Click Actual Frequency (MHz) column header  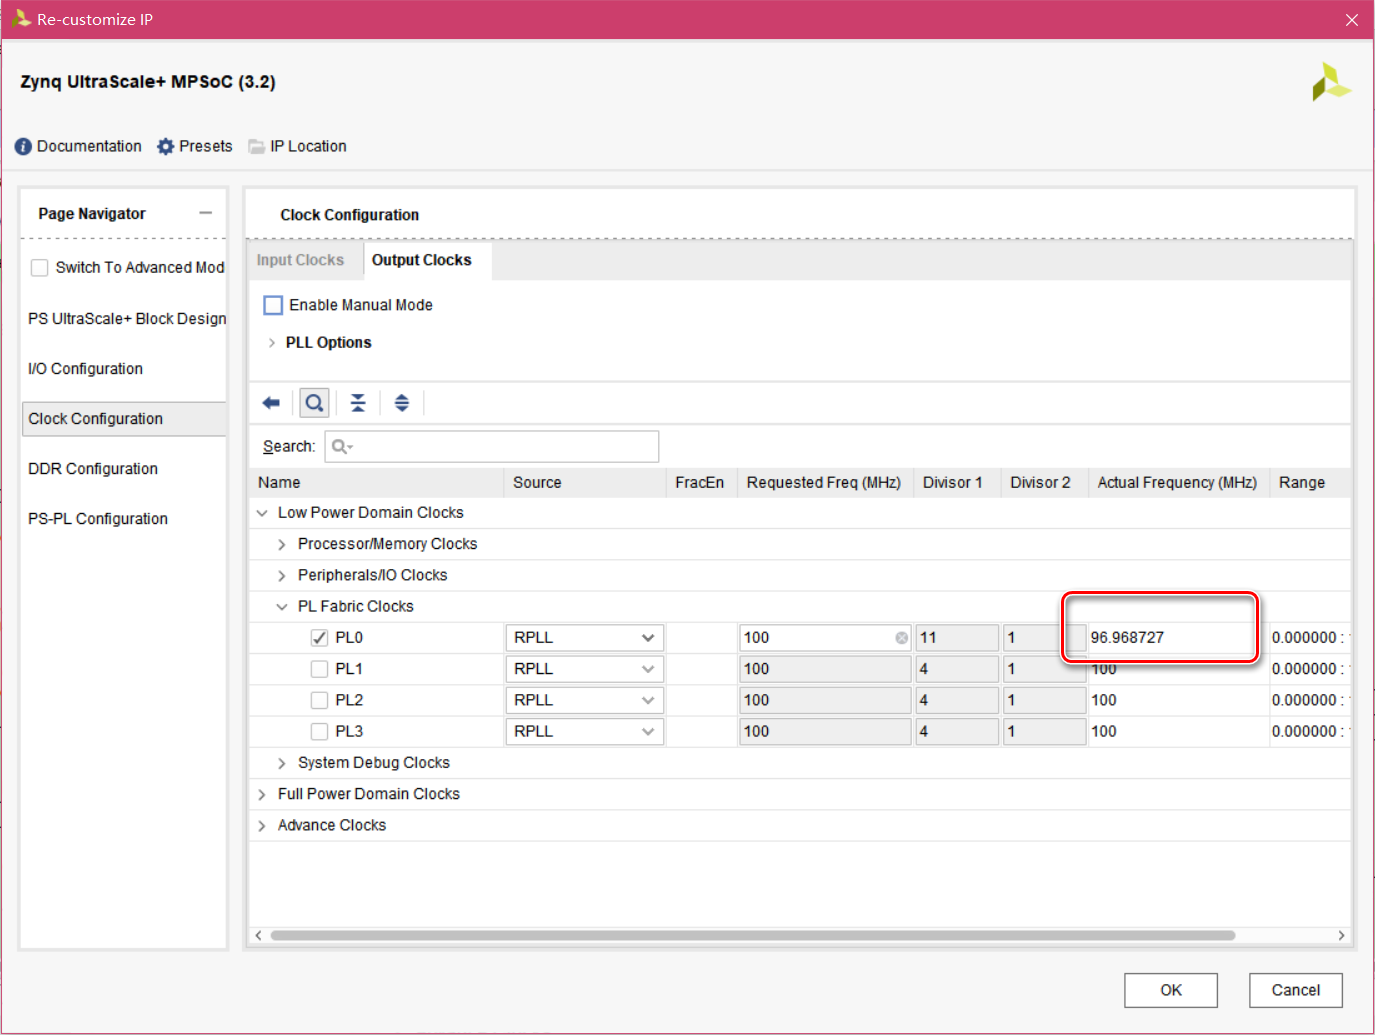click(1177, 483)
